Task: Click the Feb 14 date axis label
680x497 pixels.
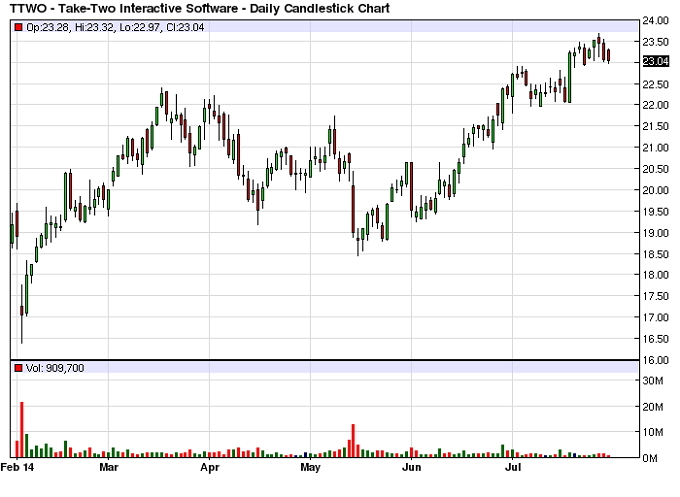Action: click(17, 467)
